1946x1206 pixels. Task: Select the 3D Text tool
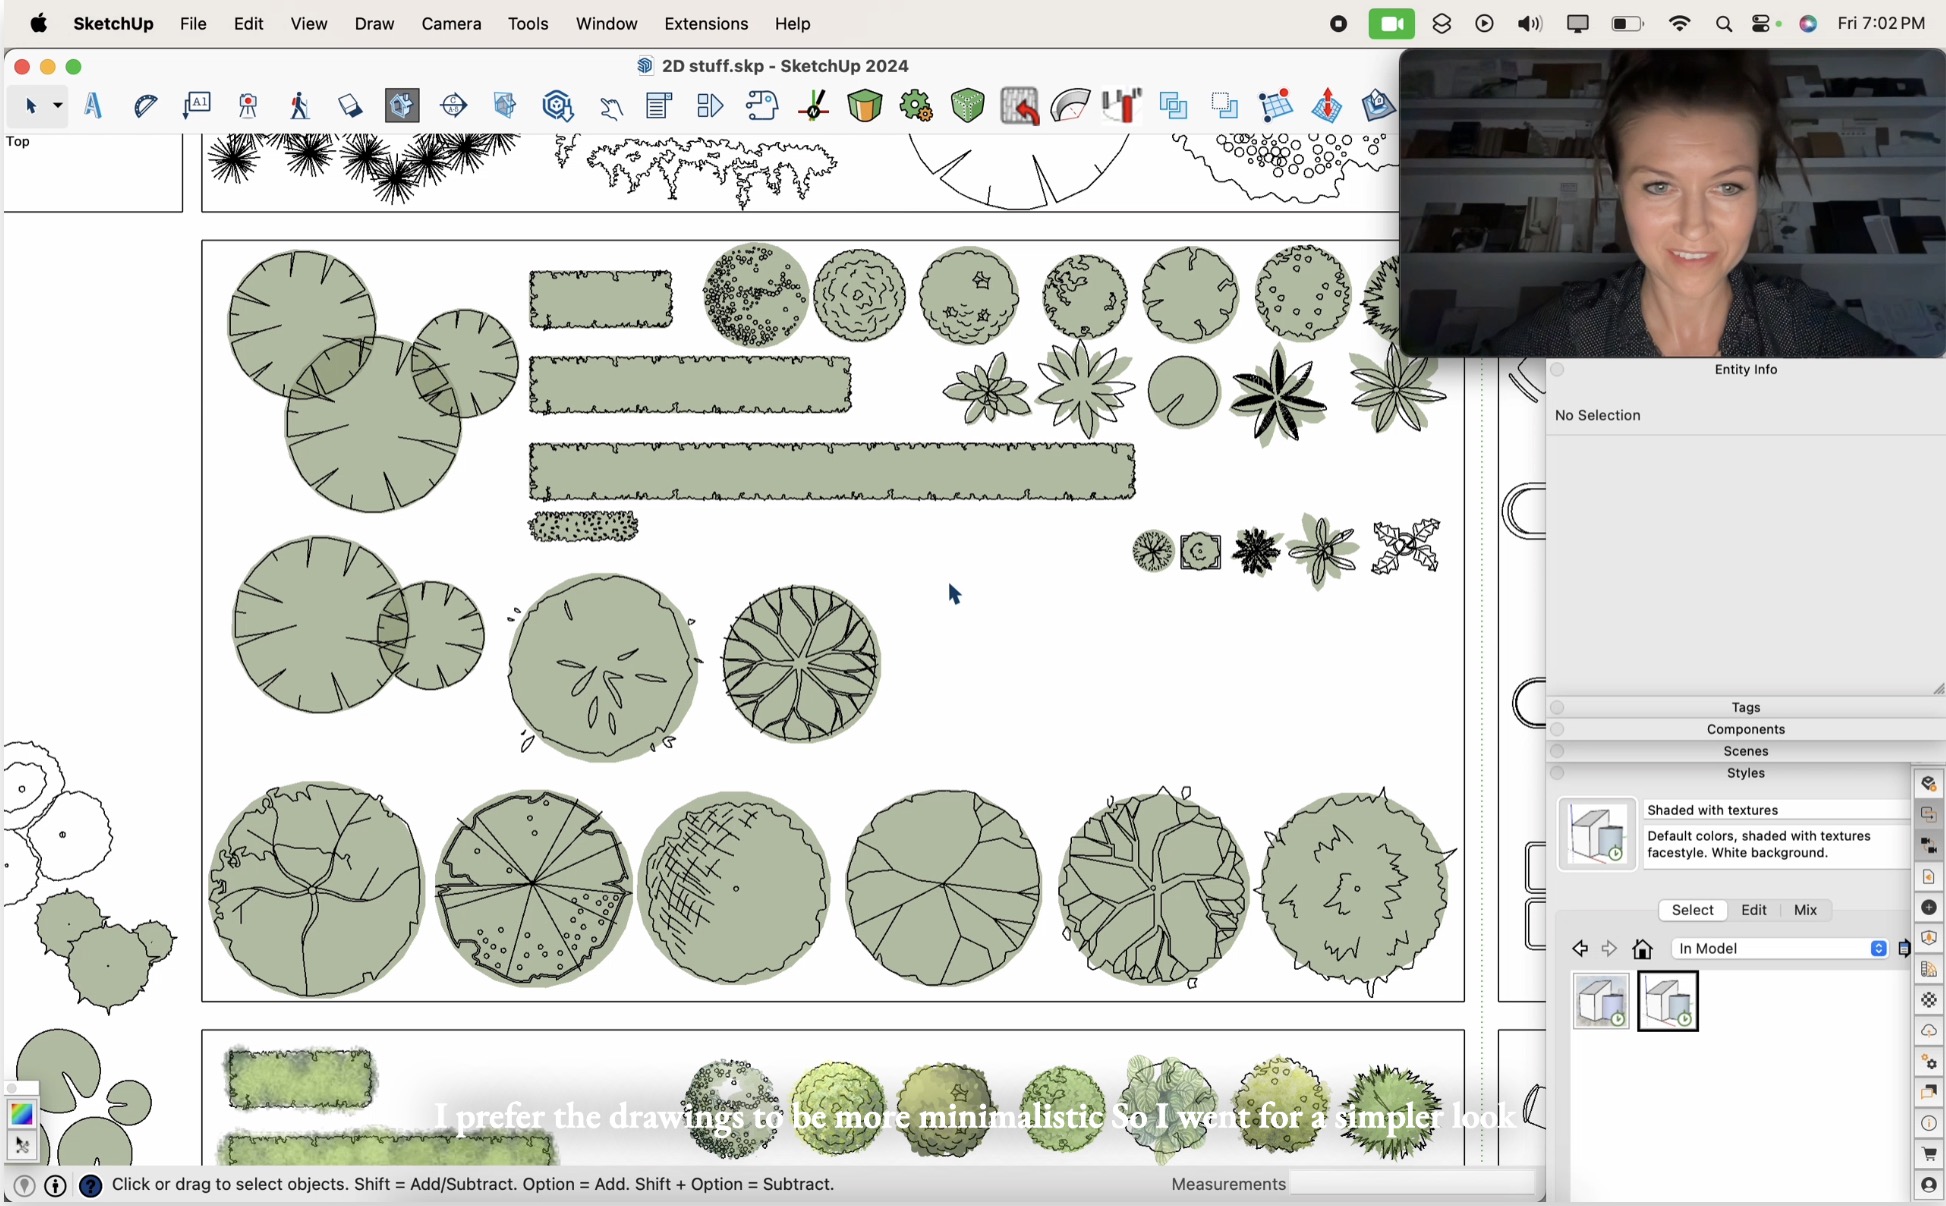93,106
